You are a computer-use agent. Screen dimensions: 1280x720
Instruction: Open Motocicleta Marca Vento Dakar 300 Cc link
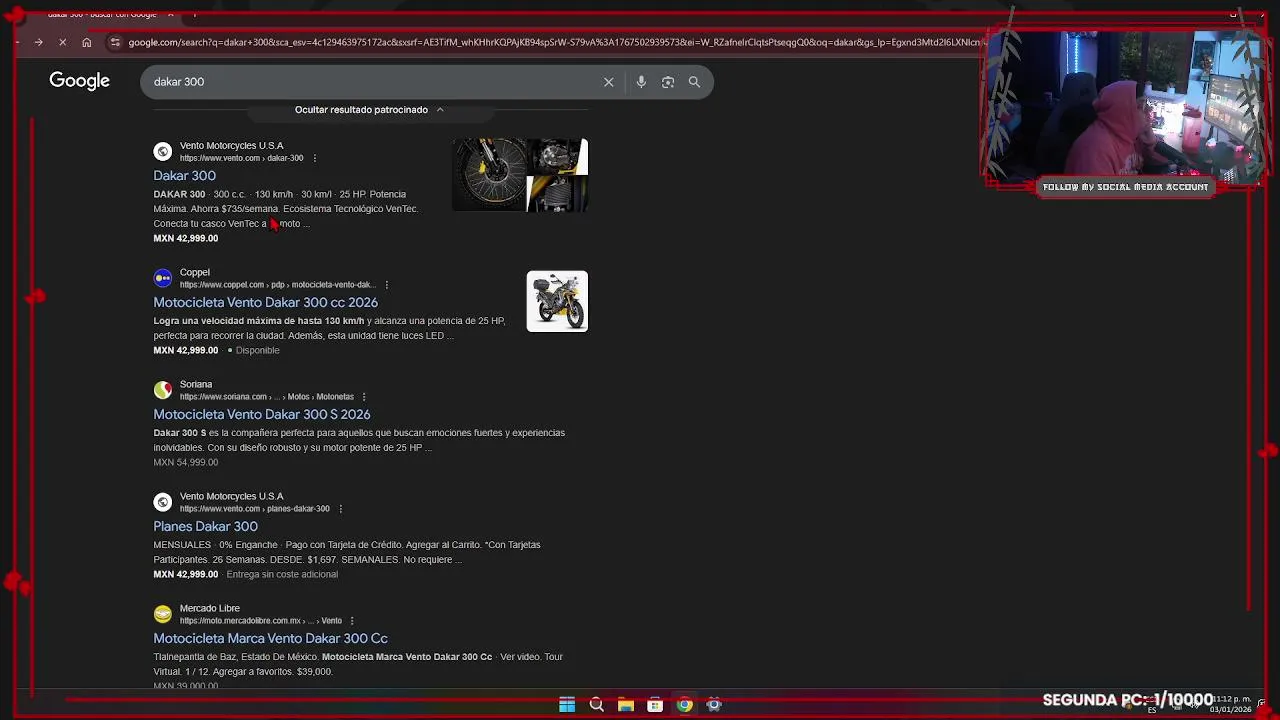coord(270,638)
